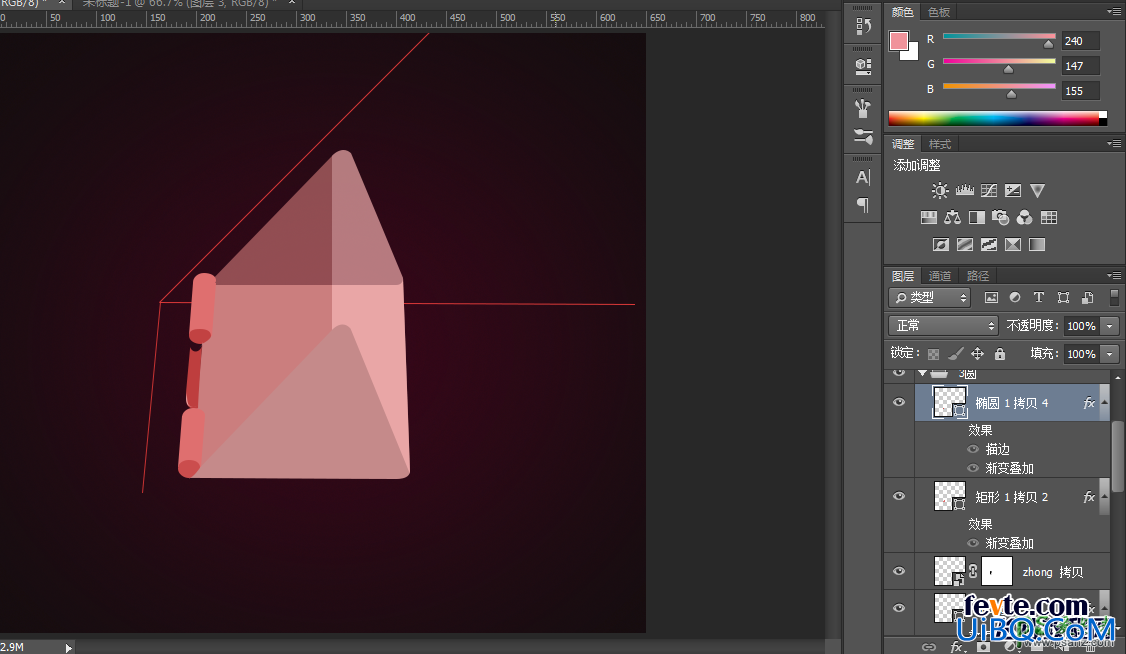The image size is (1126, 654).
Task: Toggle the layer filtering on/off switch
Action: pos(1115,297)
